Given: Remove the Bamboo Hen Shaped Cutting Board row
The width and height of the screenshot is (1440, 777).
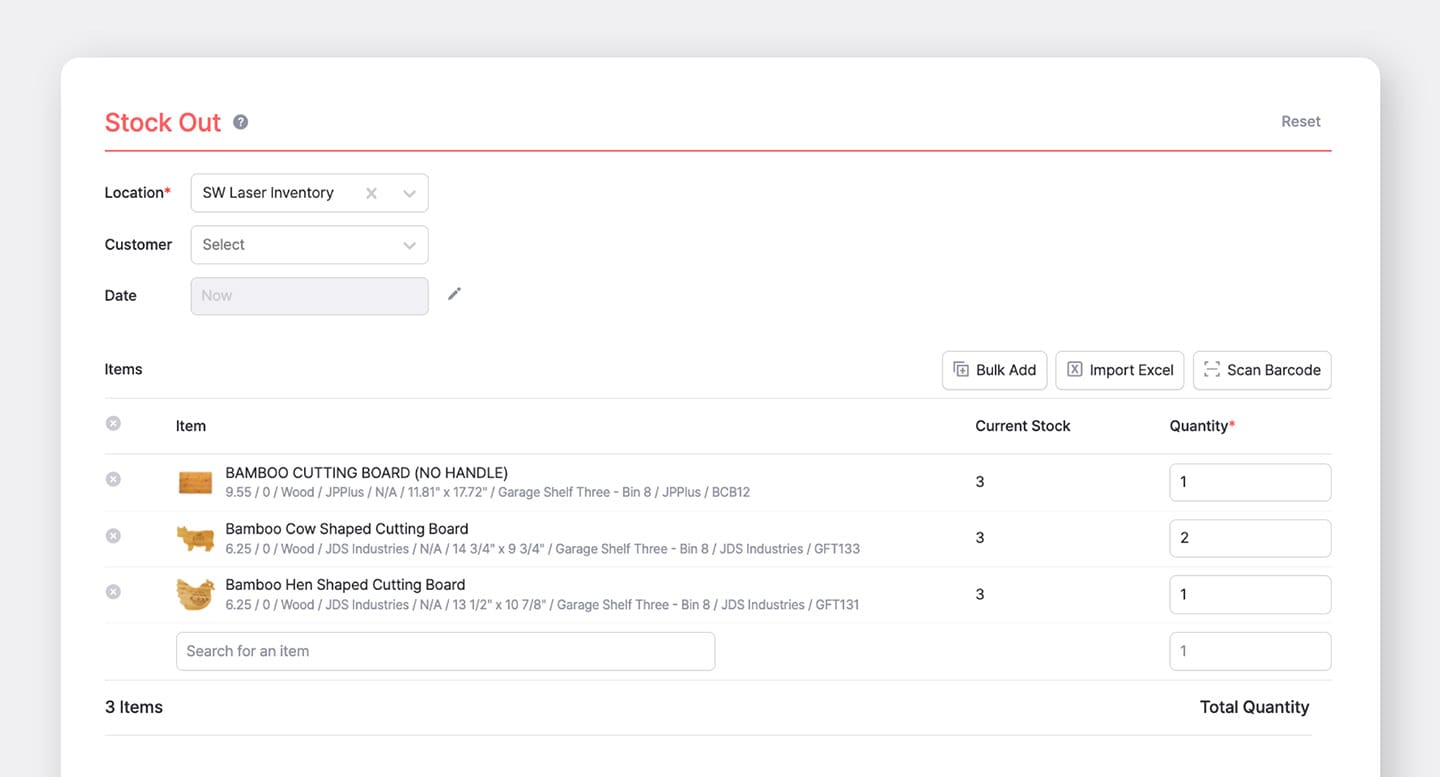Looking at the screenshot, I should (113, 591).
